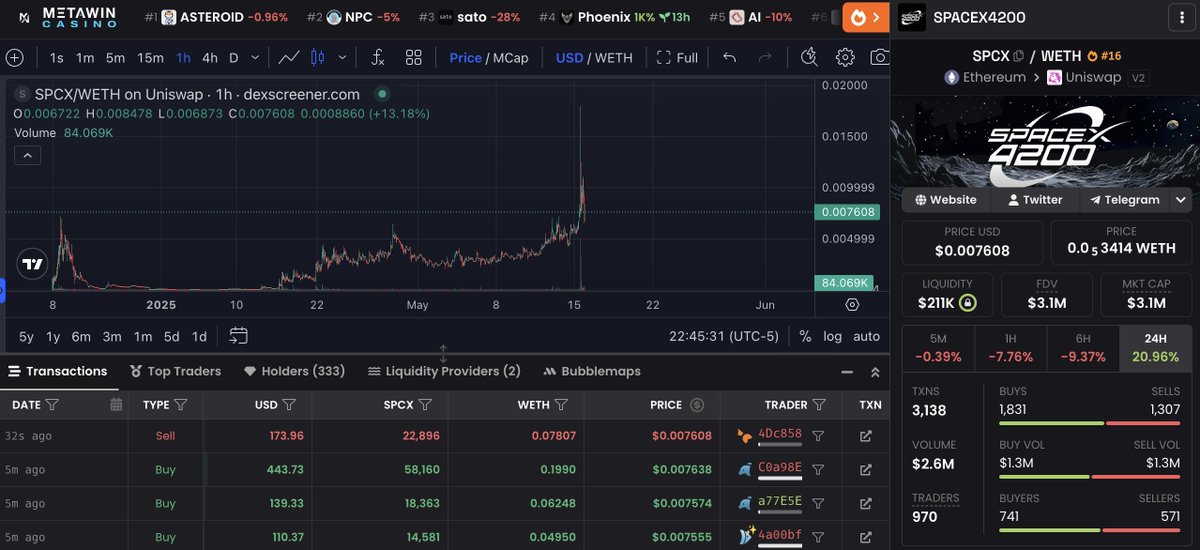The width and height of the screenshot is (1200, 550).
Task: Open chart layout grid icon
Action: tap(414, 58)
